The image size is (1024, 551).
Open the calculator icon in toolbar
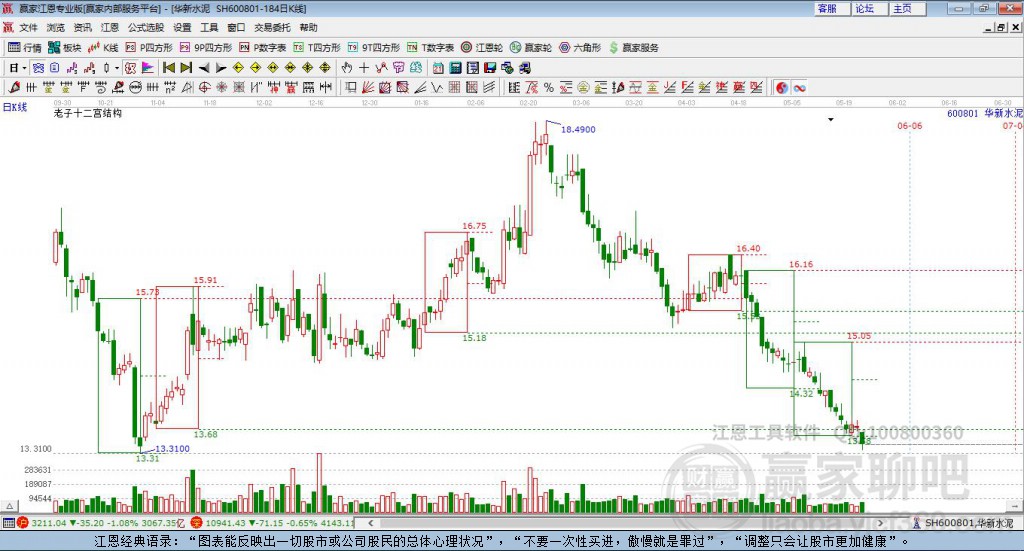[x=455, y=68]
